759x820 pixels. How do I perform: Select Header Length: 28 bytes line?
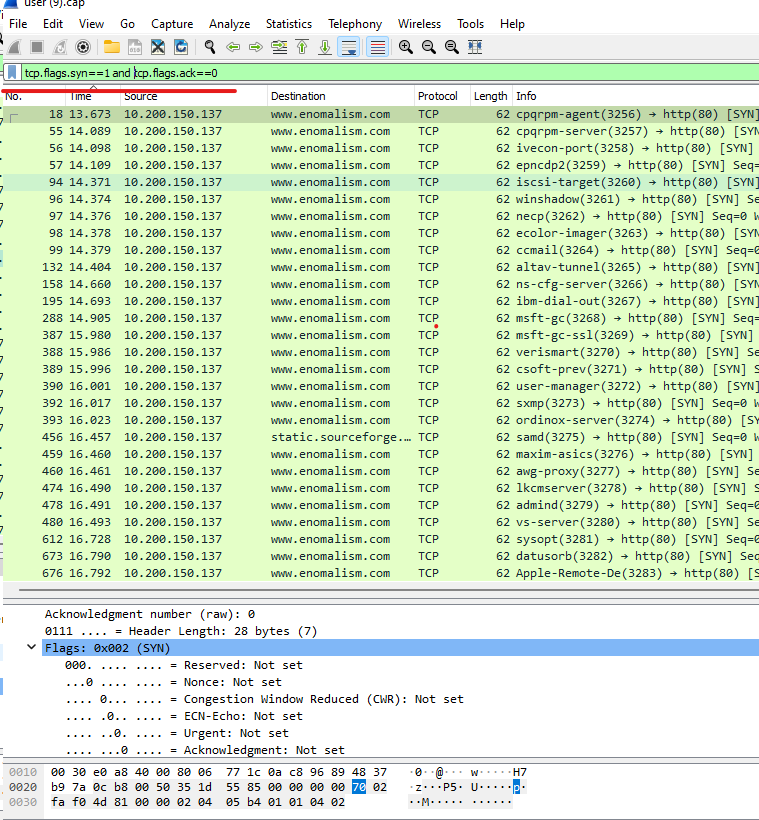tap(181, 631)
